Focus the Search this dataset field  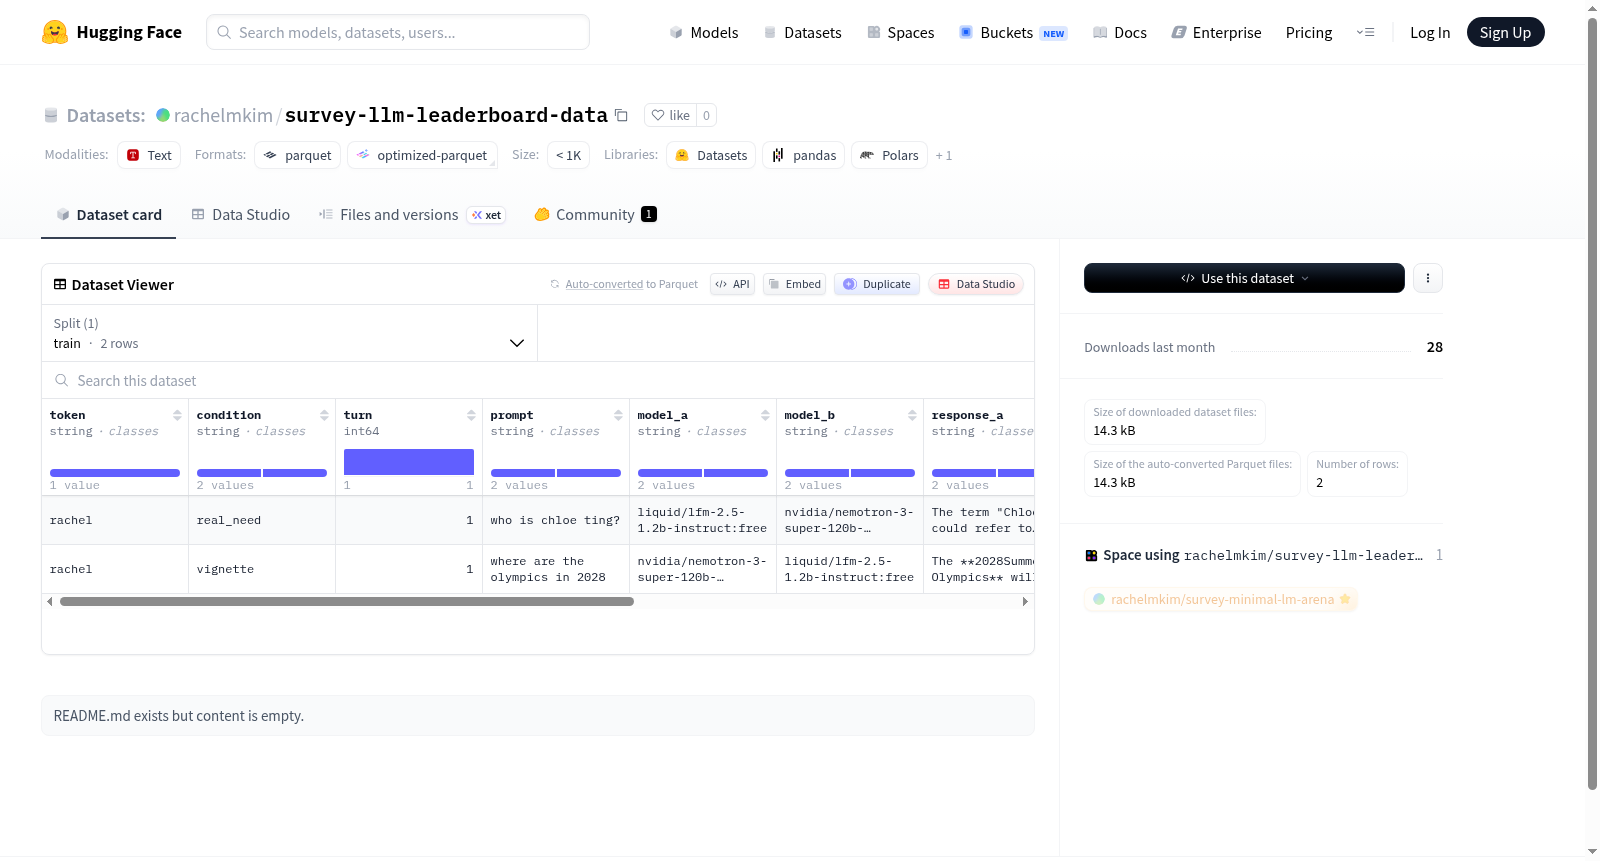[x=538, y=380]
